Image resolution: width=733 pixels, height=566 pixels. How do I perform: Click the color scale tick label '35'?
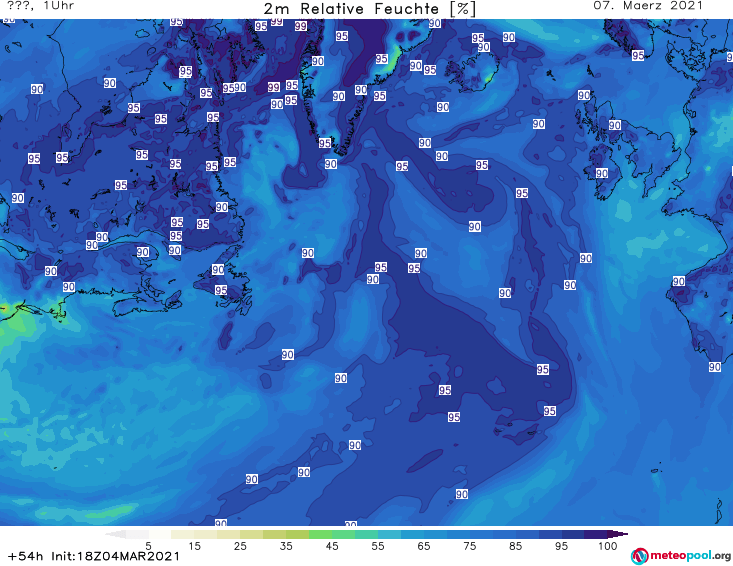286,546
